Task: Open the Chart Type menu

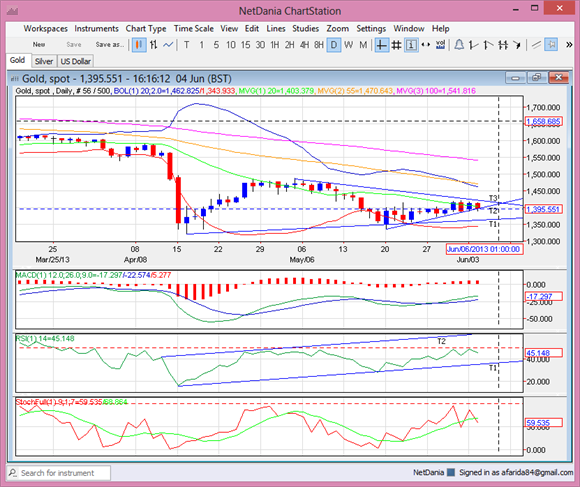Action: point(146,28)
